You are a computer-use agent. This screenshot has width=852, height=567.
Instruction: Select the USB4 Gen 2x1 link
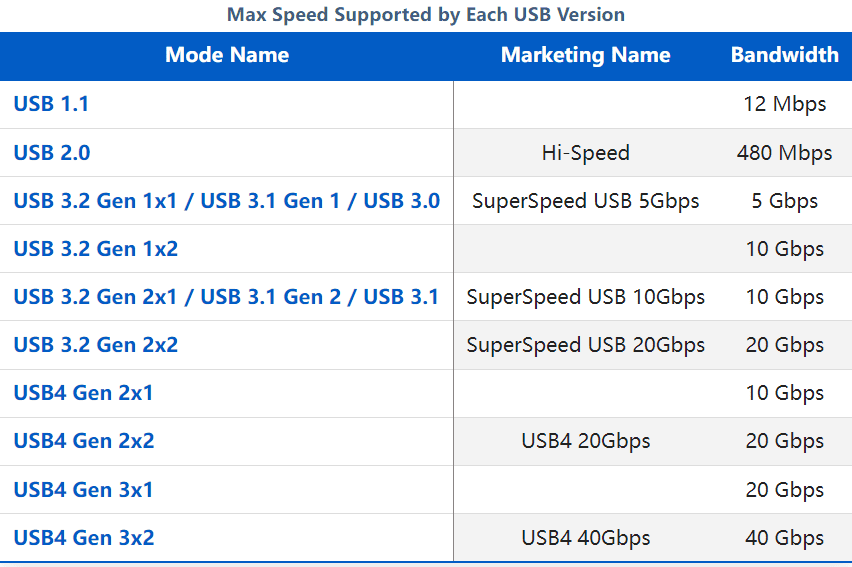tap(83, 392)
